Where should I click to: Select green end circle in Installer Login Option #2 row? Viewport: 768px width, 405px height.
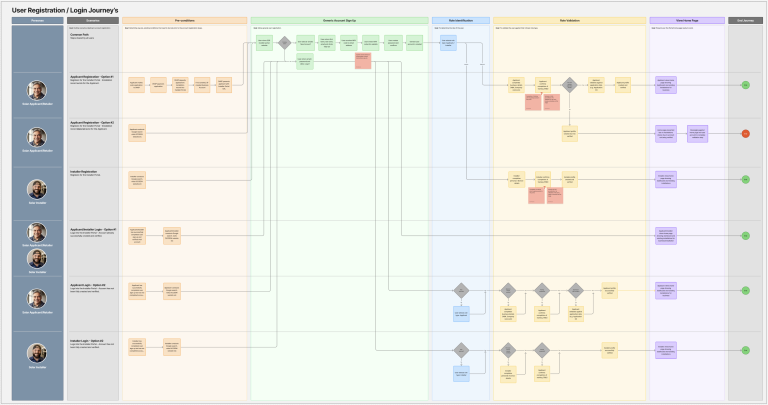coord(745,351)
